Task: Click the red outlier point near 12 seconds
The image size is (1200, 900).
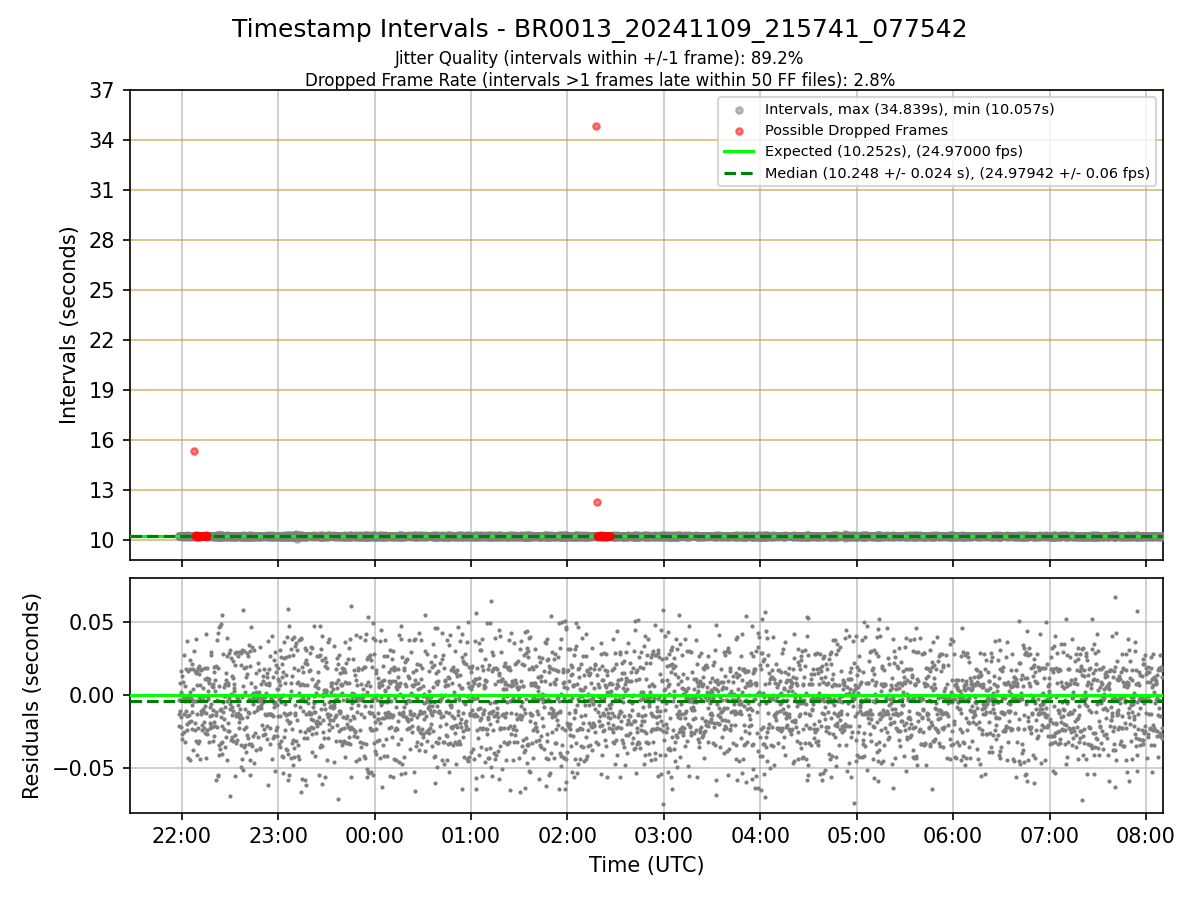Action: 597,502
